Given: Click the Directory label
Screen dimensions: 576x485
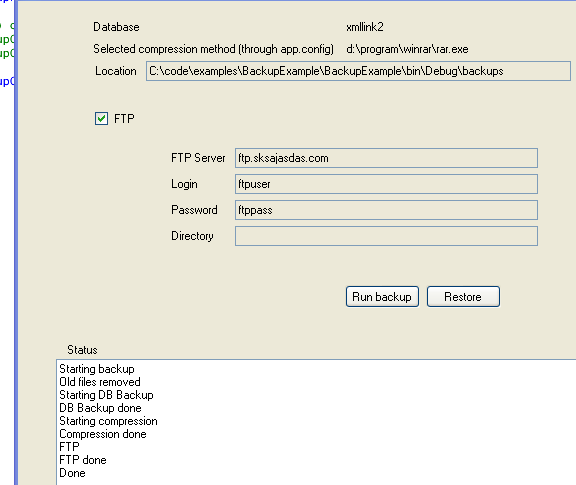Looking at the screenshot, I should click(x=192, y=236).
